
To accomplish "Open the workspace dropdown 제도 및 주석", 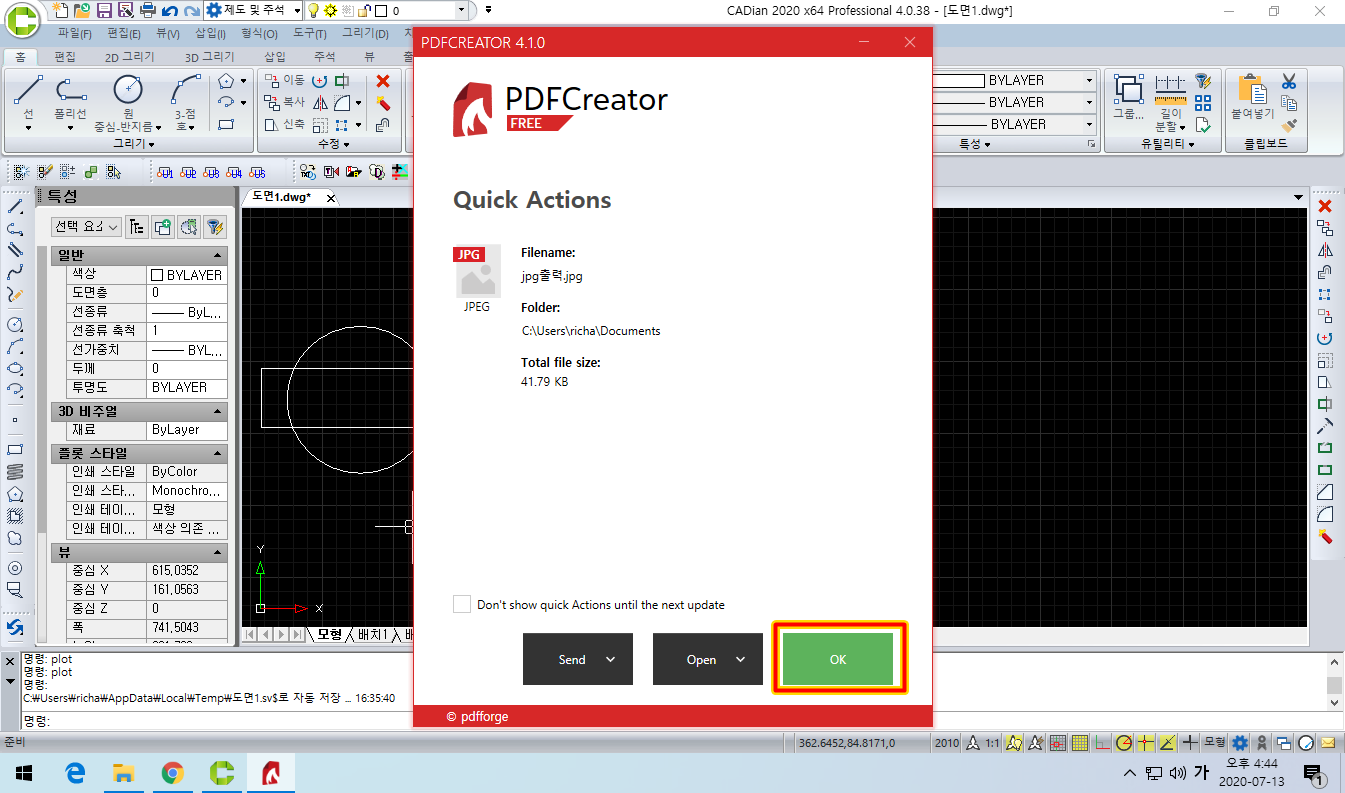I will pos(253,11).
